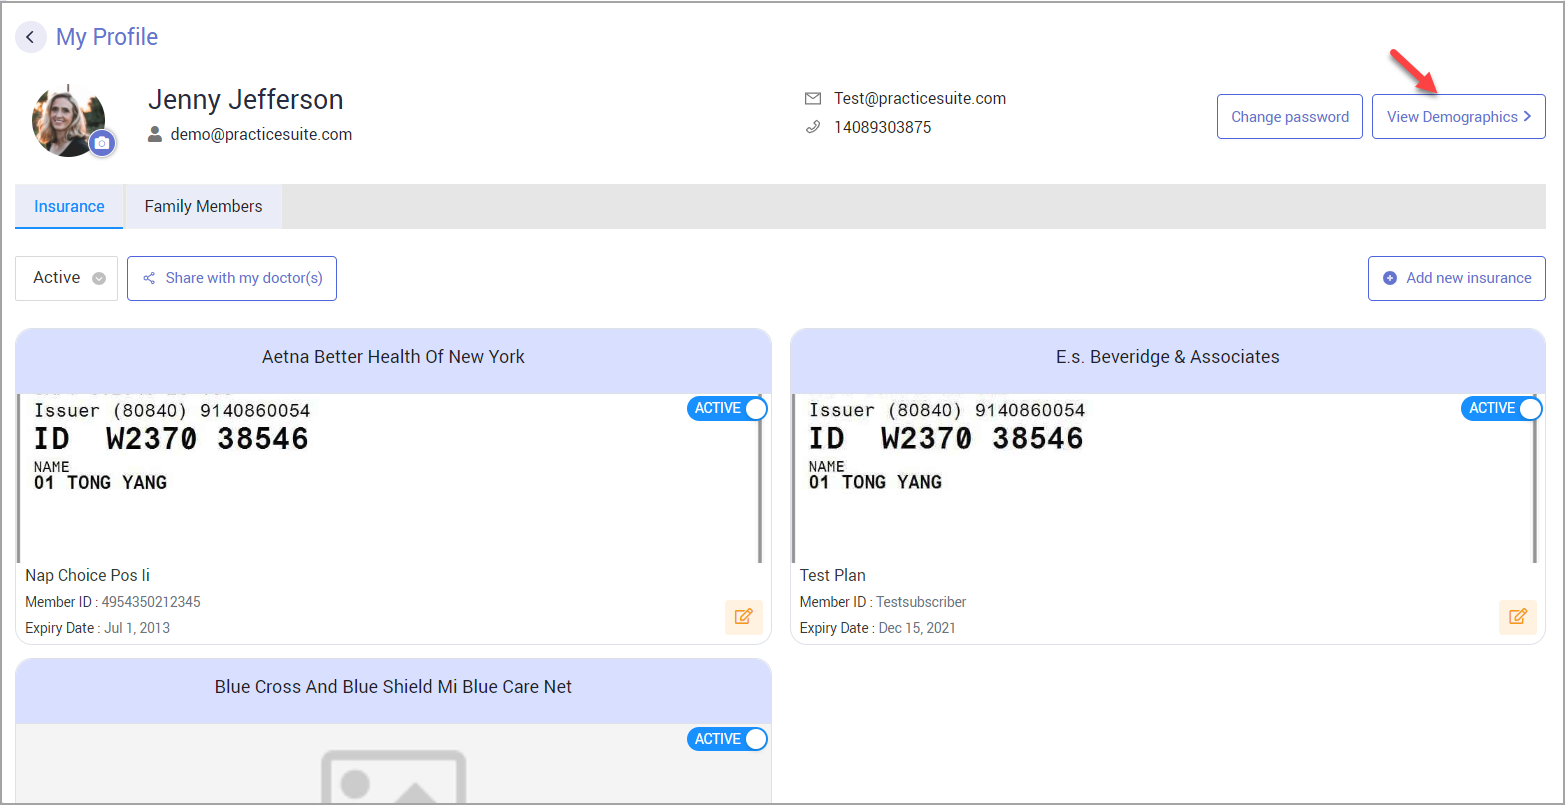Click Add new insurance button
The width and height of the screenshot is (1565, 805).
point(1456,278)
